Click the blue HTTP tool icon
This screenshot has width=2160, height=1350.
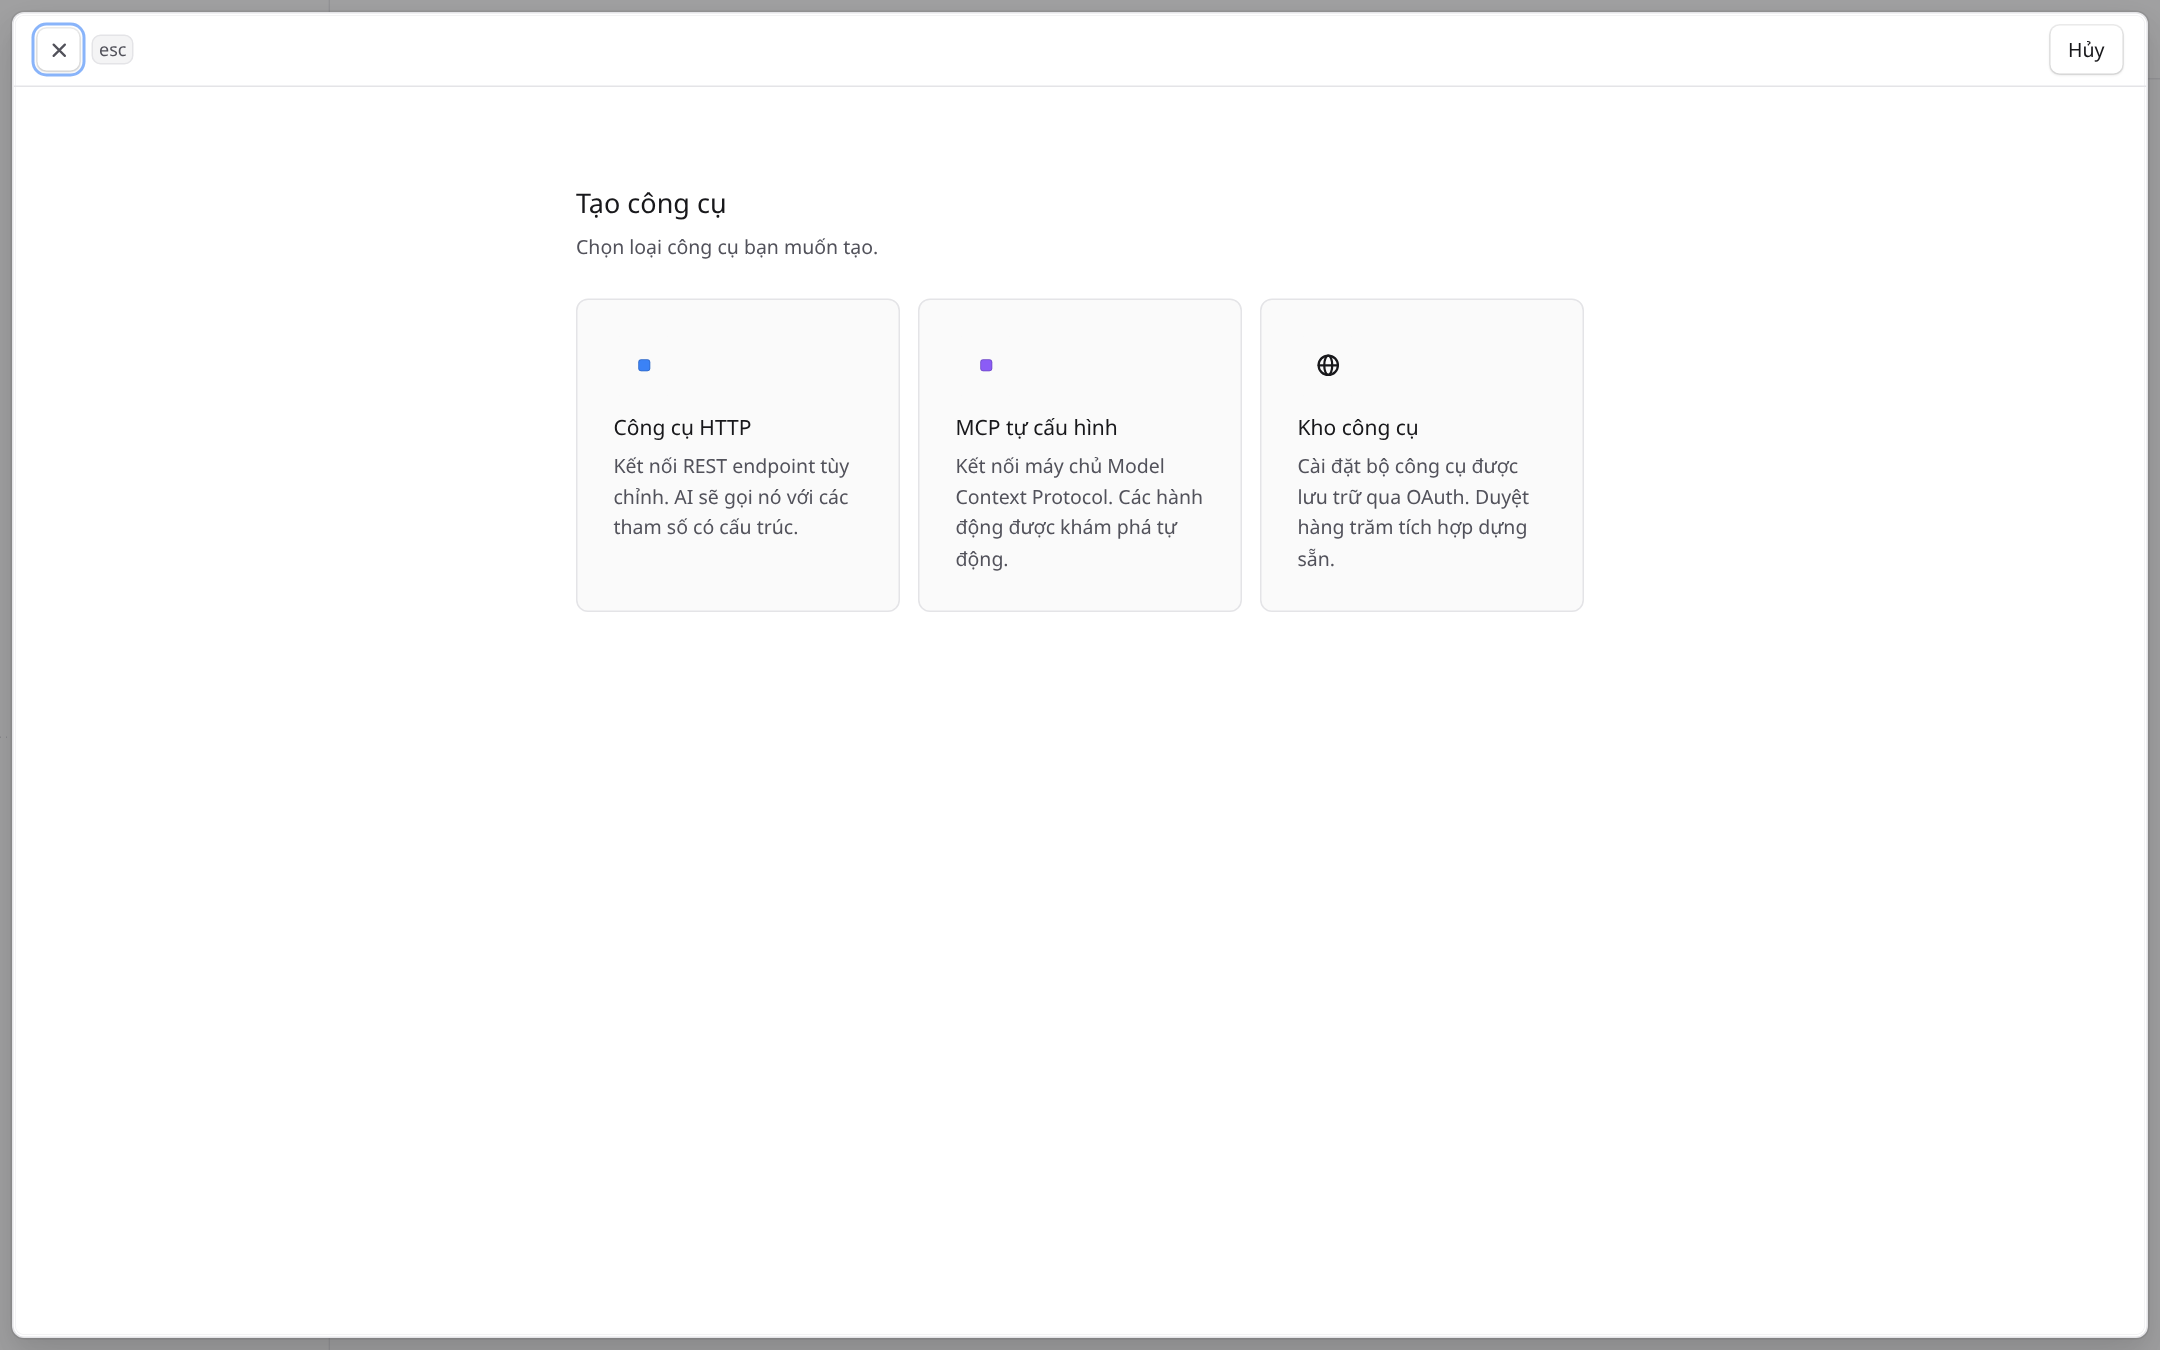644,365
